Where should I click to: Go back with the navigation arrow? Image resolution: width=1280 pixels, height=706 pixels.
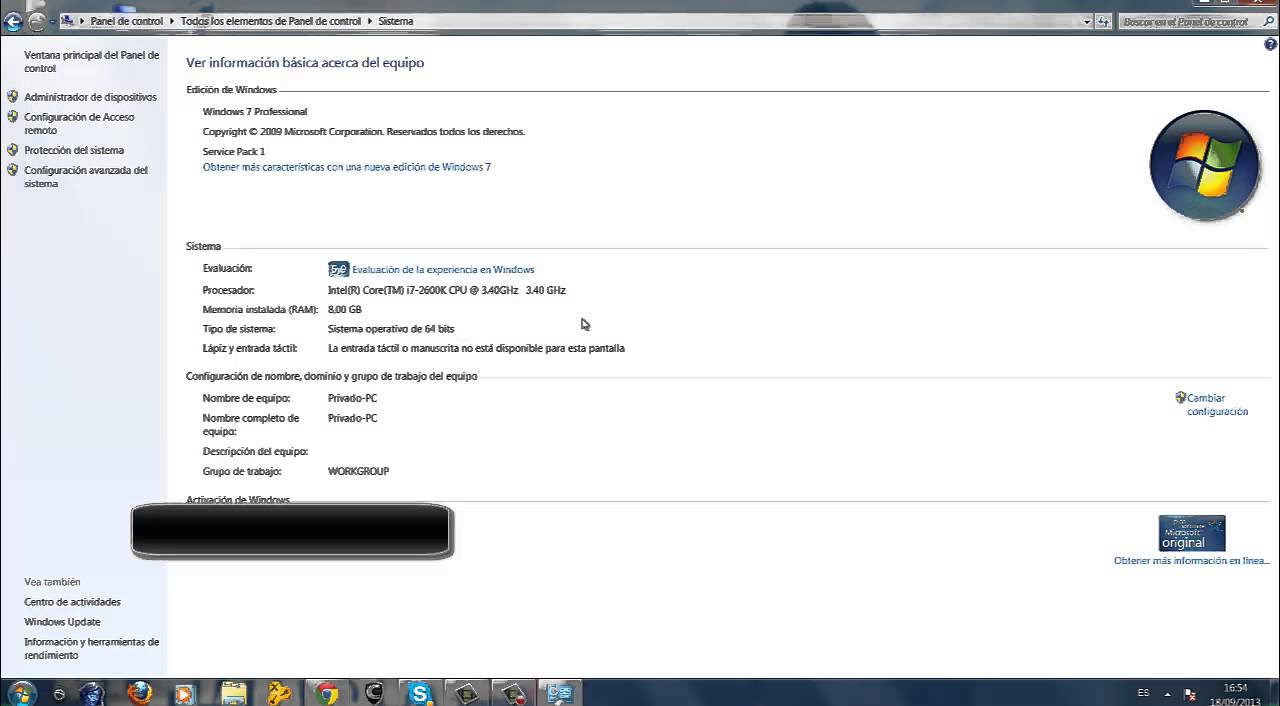pyautogui.click(x=13, y=21)
